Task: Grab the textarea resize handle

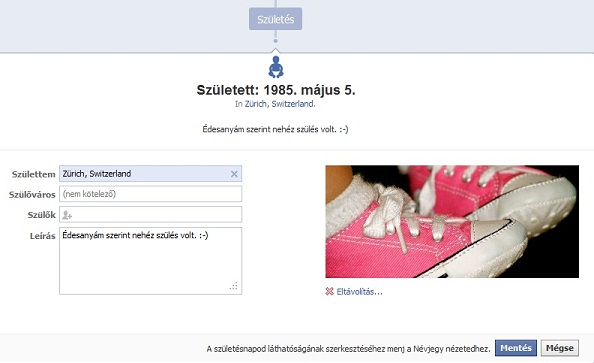Action: click(234, 286)
